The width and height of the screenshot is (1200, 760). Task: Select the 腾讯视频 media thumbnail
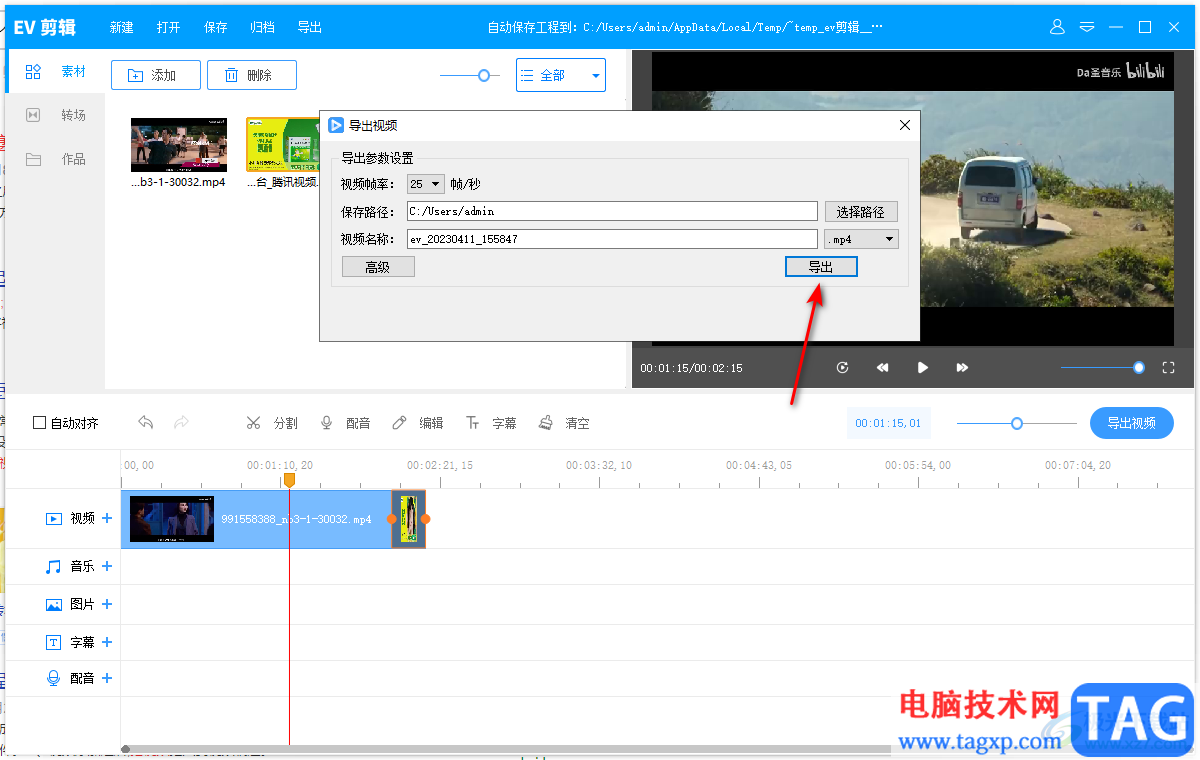(282, 145)
